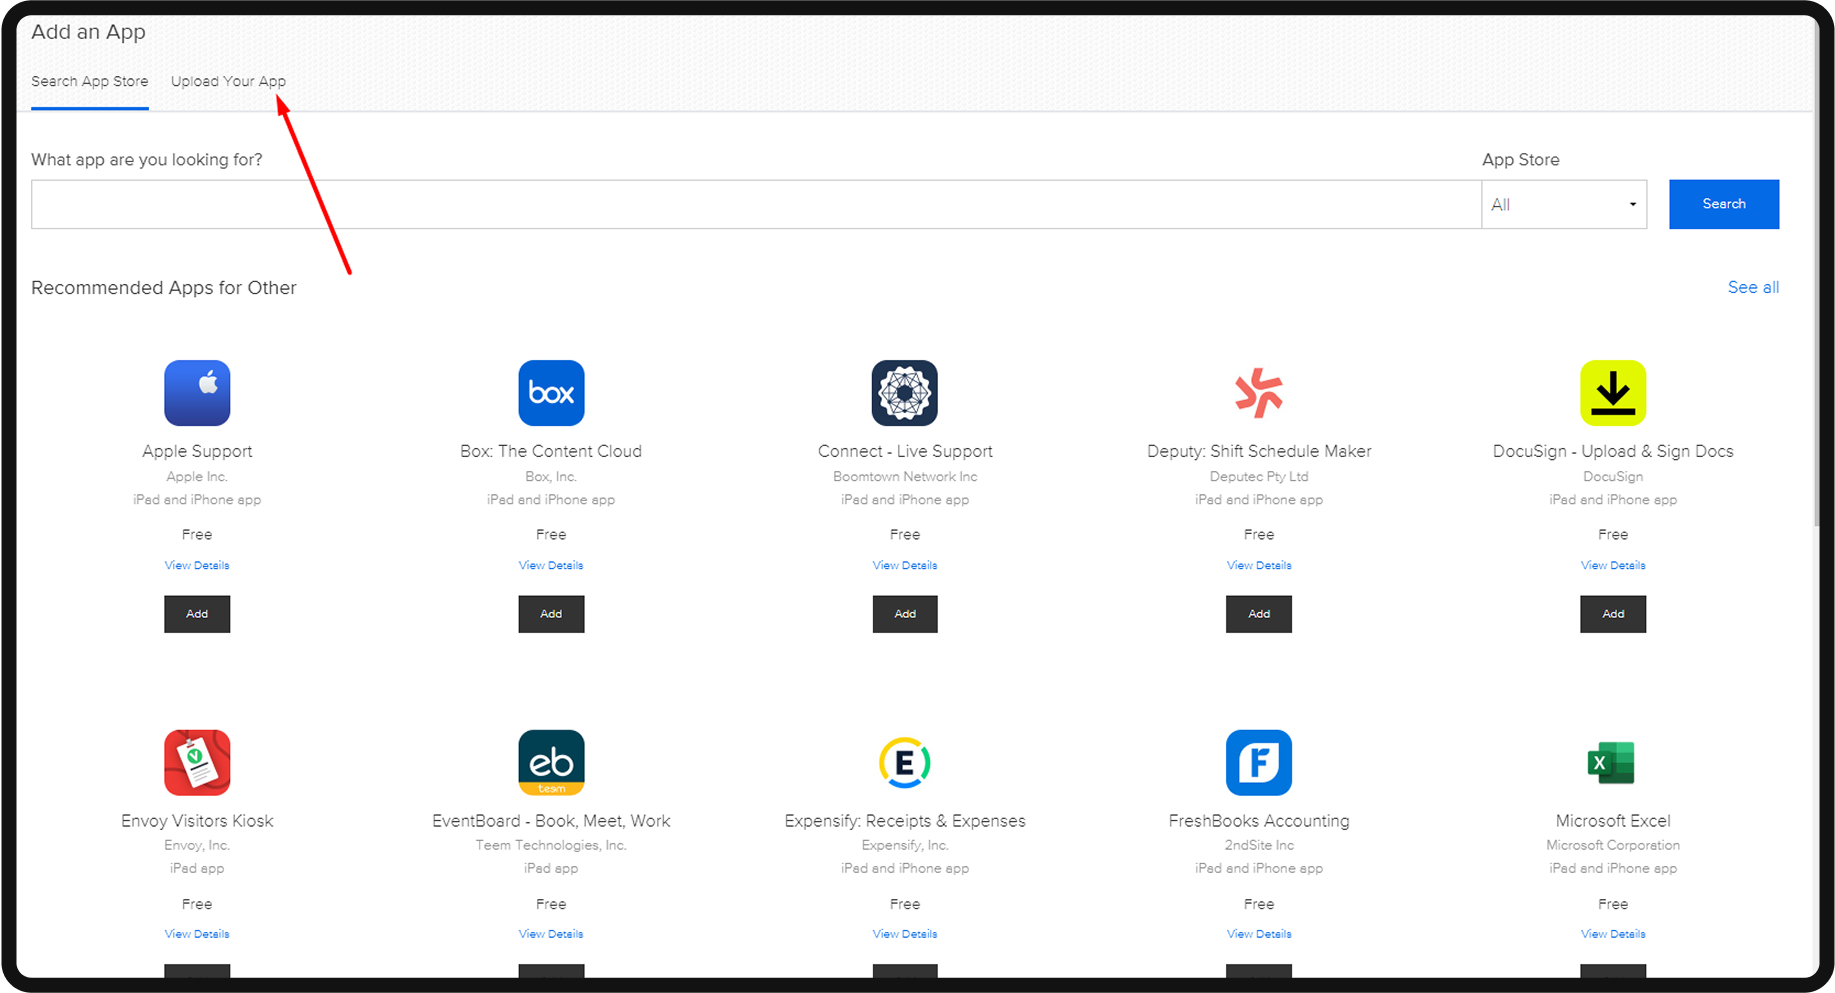Click the Envoy Visitors Kiosk title
Image resolution: width=1835 pixels, height=993 pixels.
point(197,821)
